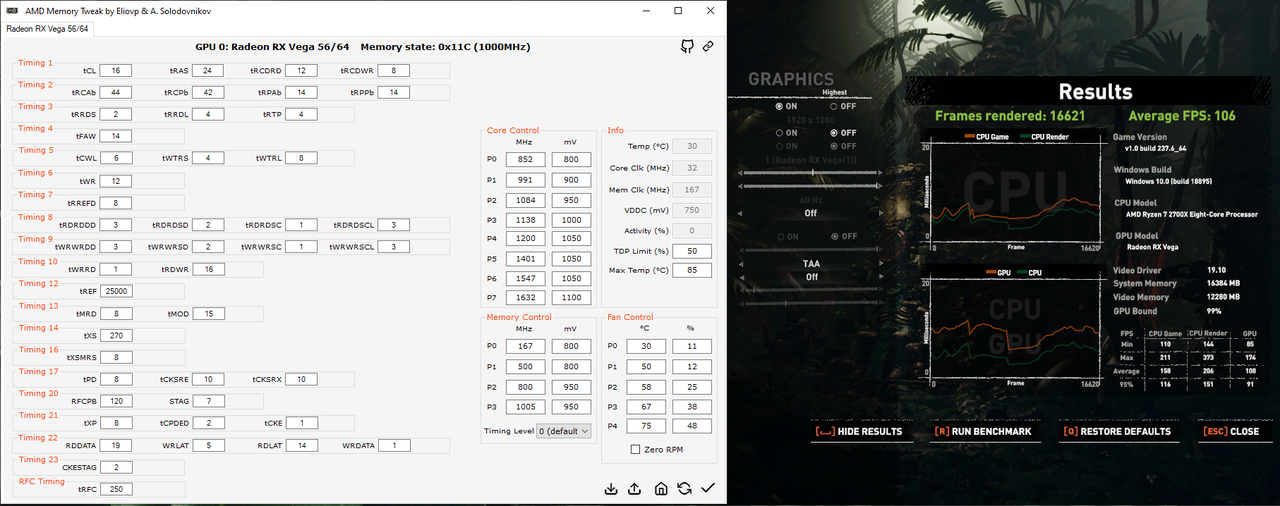Select ON radio below the 60 Hz Off option
Viewport: 1280px width, 506px height.
pos(781,236)
